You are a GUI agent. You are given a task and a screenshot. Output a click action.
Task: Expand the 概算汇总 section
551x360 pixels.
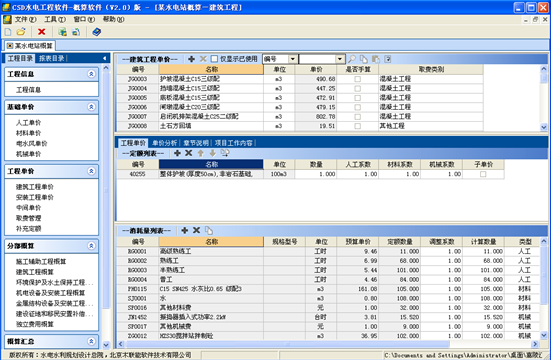(91, 341)
